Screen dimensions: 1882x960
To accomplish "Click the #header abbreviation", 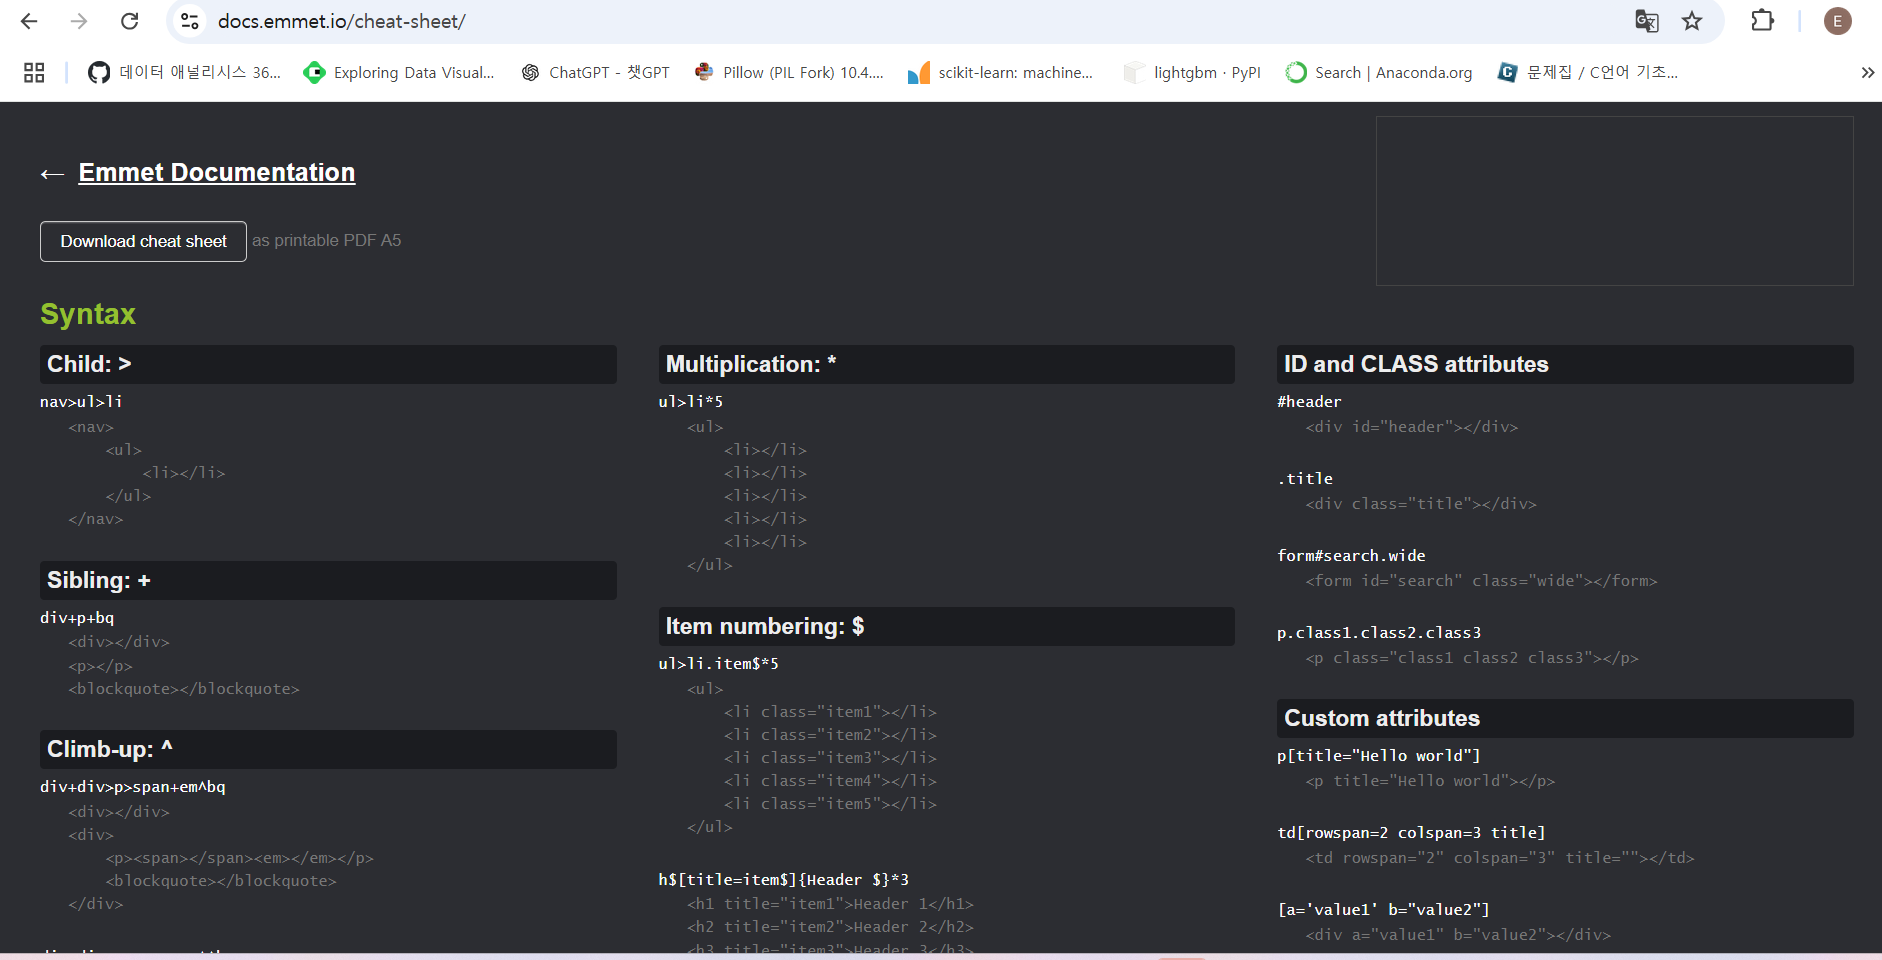I will pyautogui.click(x=1309, y=402).
